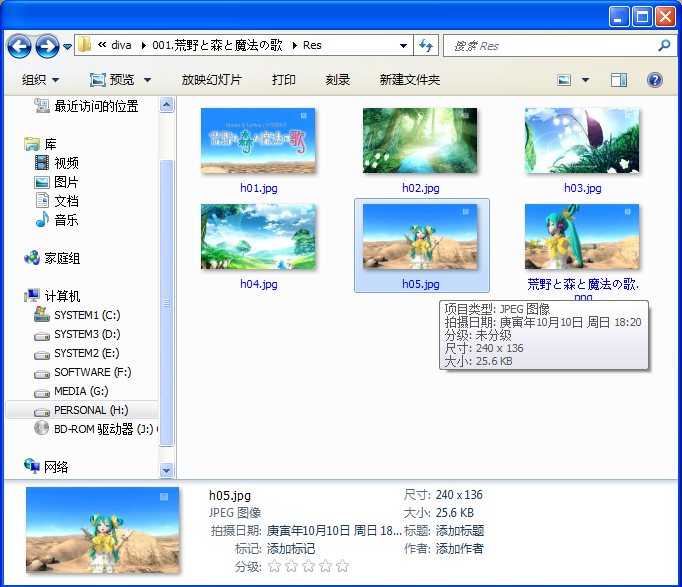The image size is (682, 587).
Task: Click 新建文件夹 in toolbar
Action: [x=409, y=80]
